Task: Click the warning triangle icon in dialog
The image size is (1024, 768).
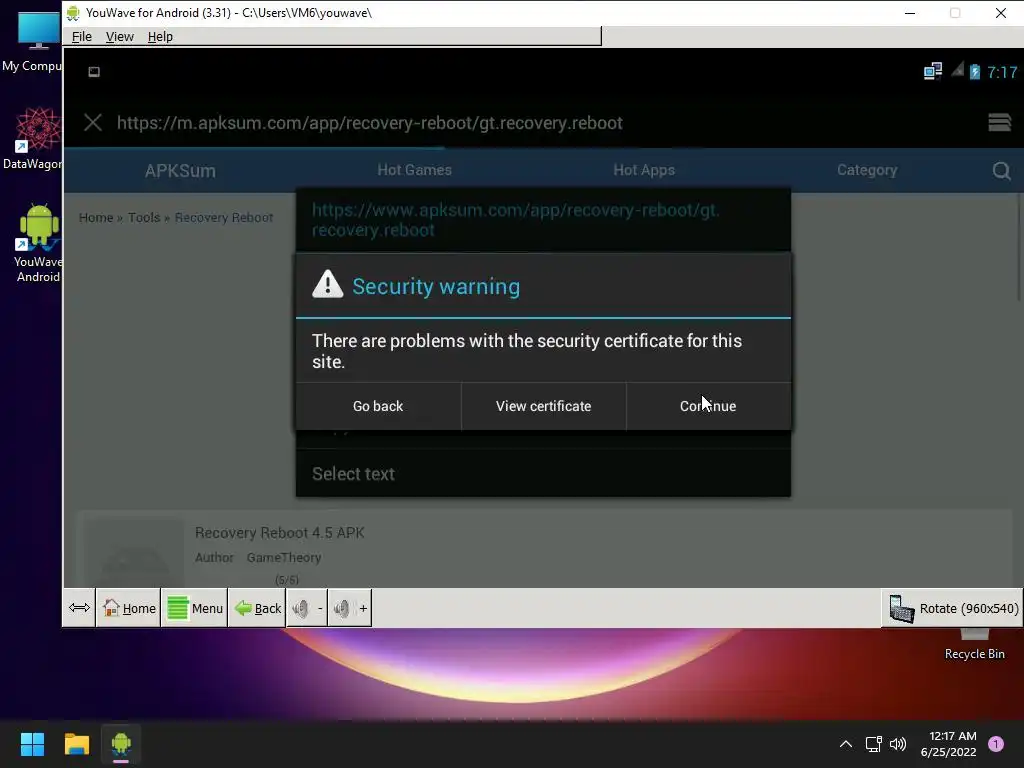Action: pos(328,285)
